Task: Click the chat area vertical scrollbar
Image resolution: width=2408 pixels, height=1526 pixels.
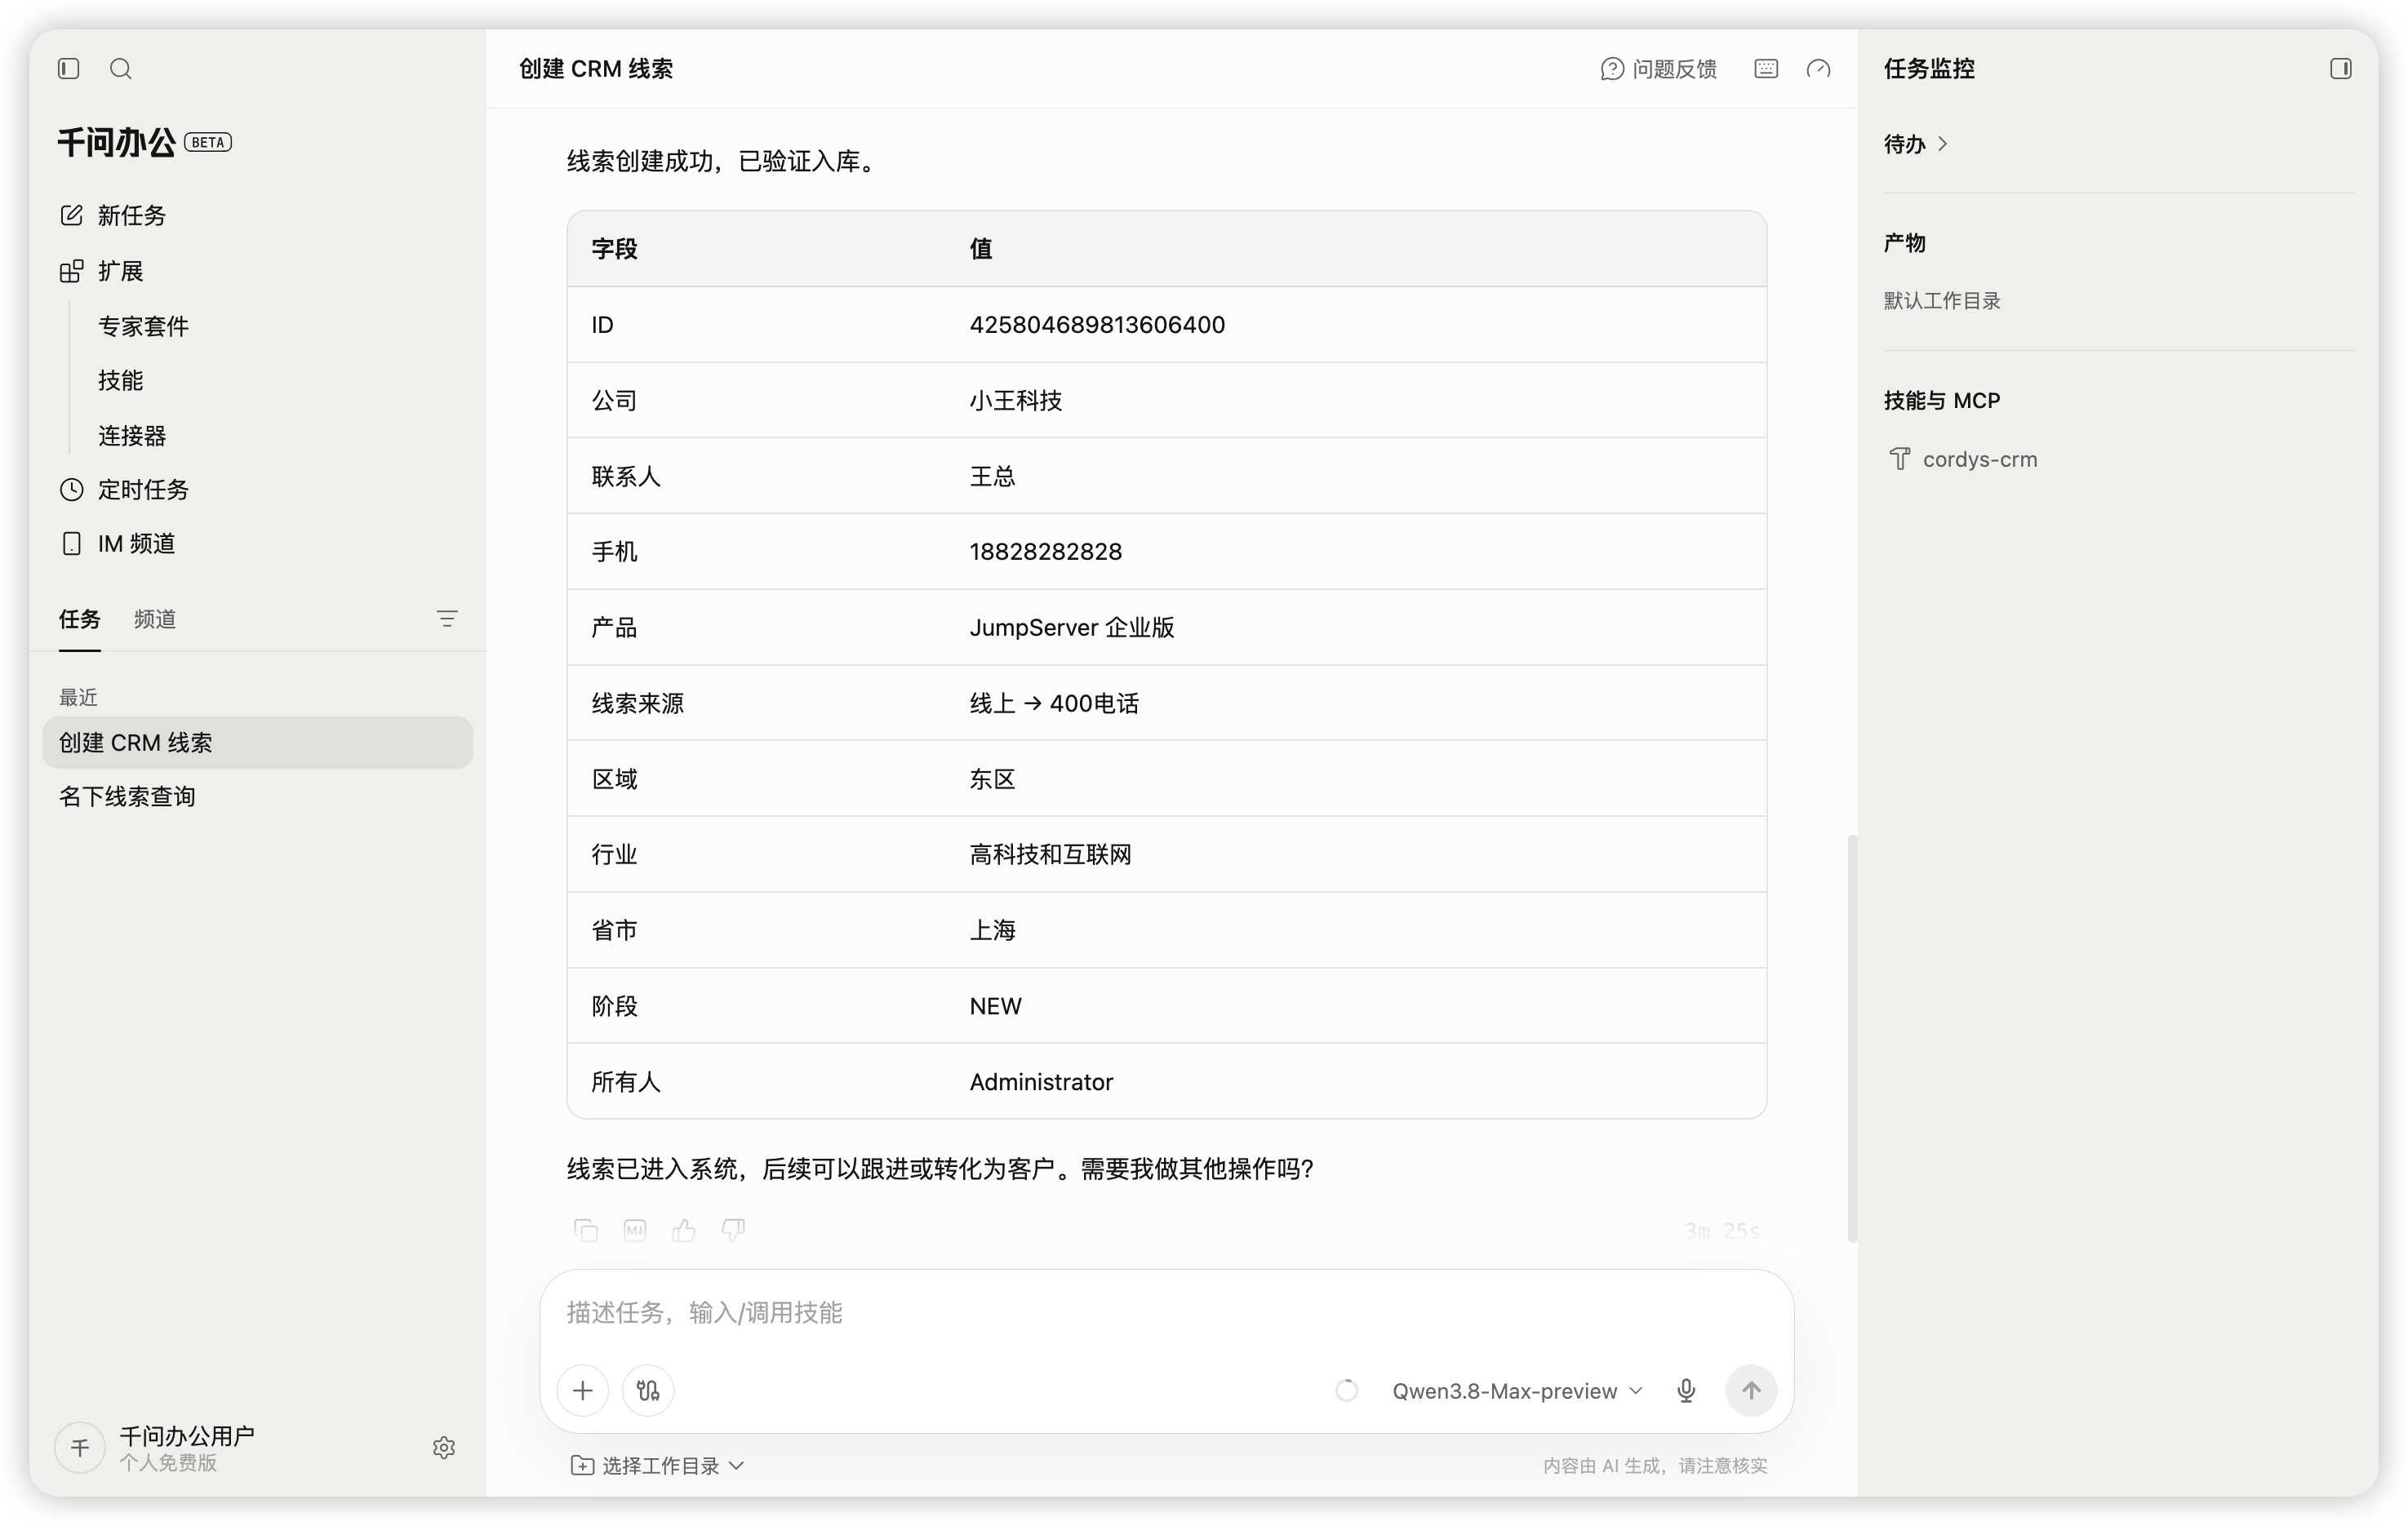Action: [x=1852, y=1040]
